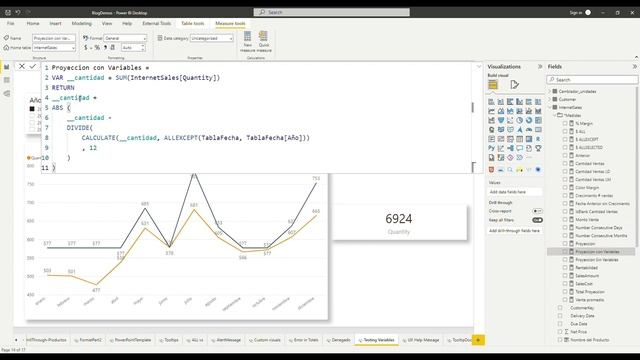Check the % Margin measure checkbox
This screenshot has width=640, height=360.
565,123
